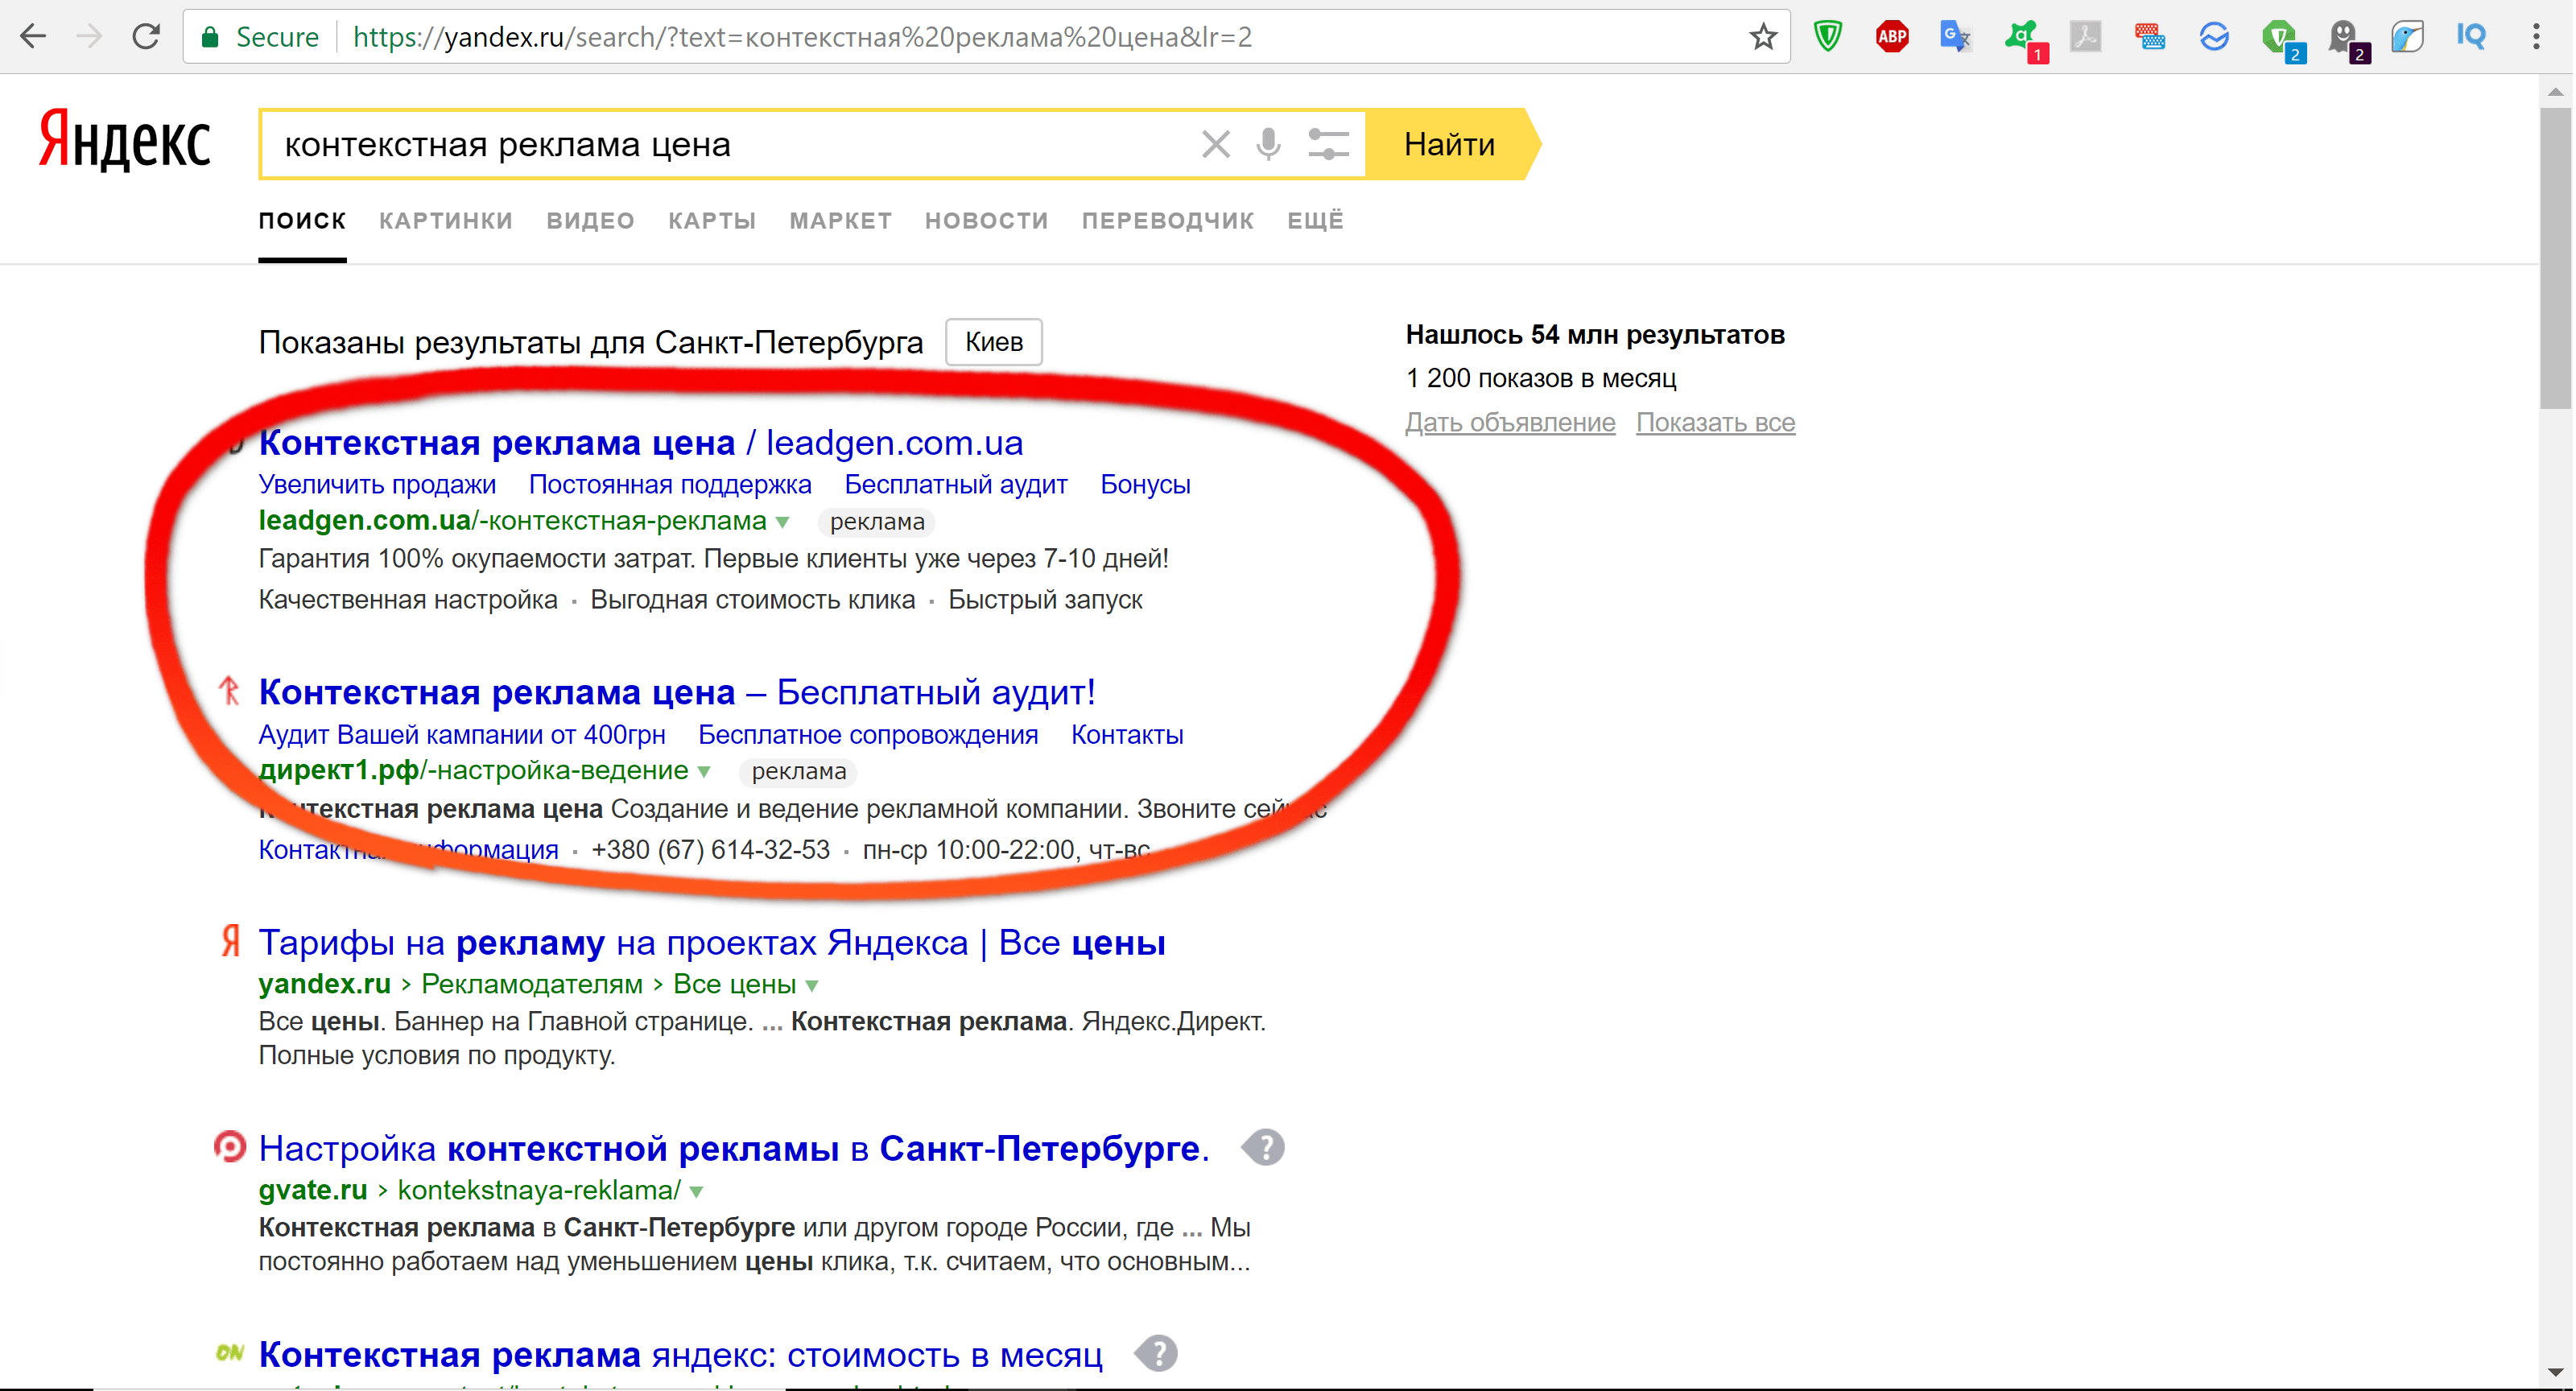This screenshot has width=2576, height=1391.
Task: Open advanced search settings sliders icon
Action: tap(1329, 144)
